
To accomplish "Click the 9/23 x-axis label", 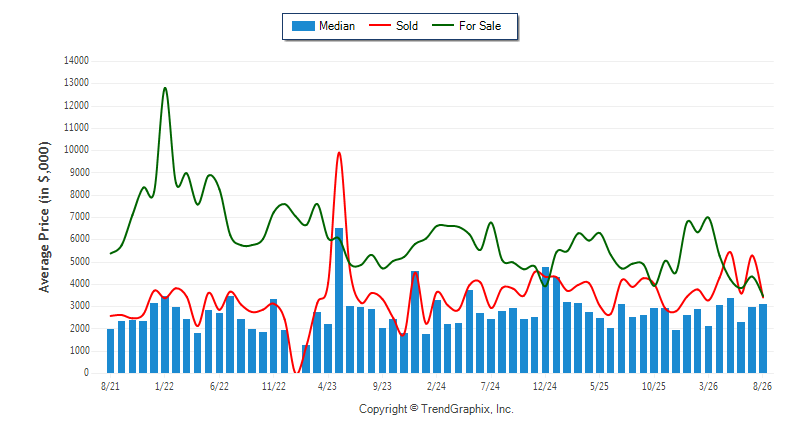I will [x=382, y=387].
